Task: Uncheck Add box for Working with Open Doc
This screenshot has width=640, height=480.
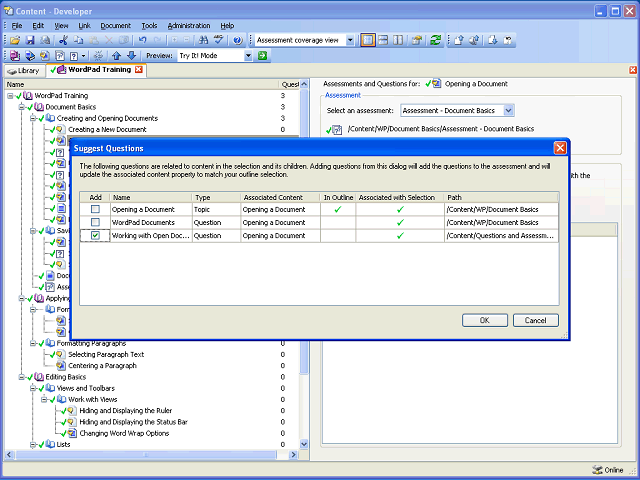Action: 95,236
